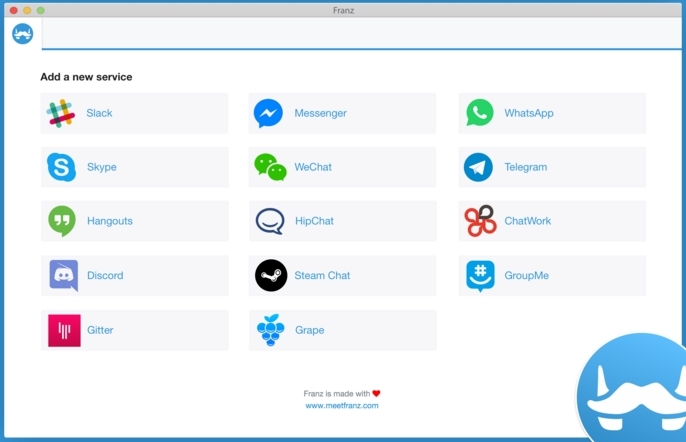Click the Franz mustache tab icon

[x=22, y=34]
